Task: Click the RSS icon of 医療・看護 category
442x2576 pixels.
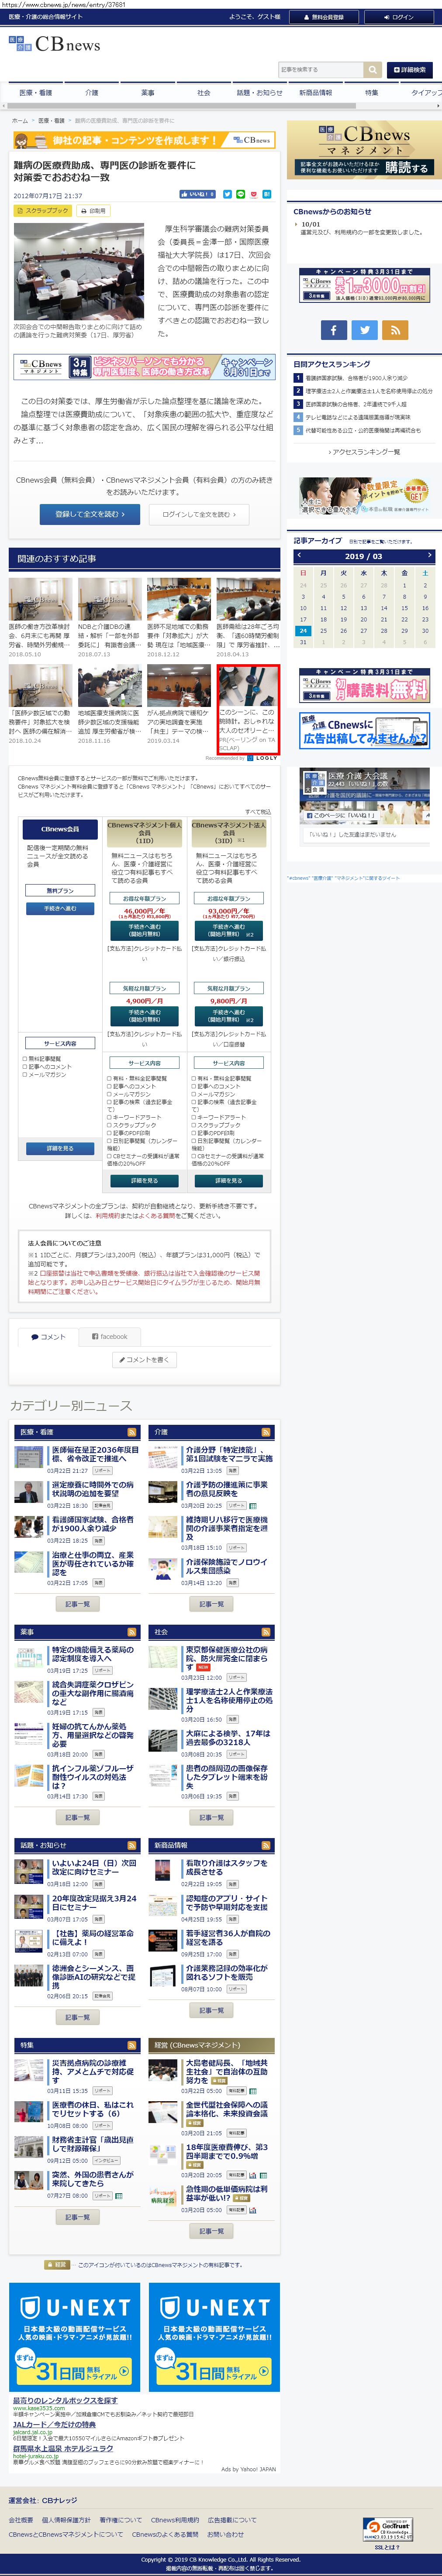Action: click(132, 1432)
